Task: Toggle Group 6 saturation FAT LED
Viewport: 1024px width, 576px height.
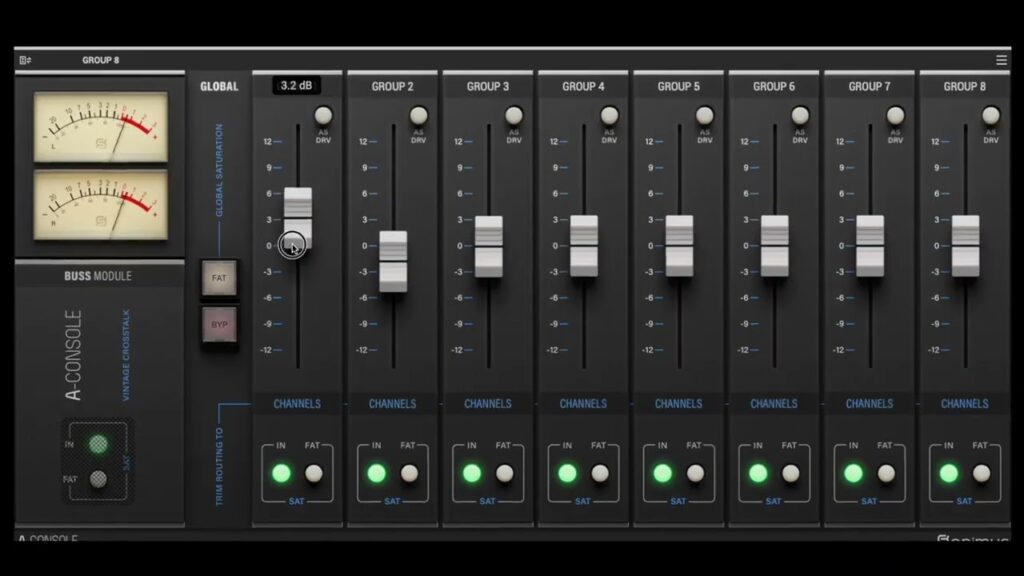Action: [x=791, y=473]
